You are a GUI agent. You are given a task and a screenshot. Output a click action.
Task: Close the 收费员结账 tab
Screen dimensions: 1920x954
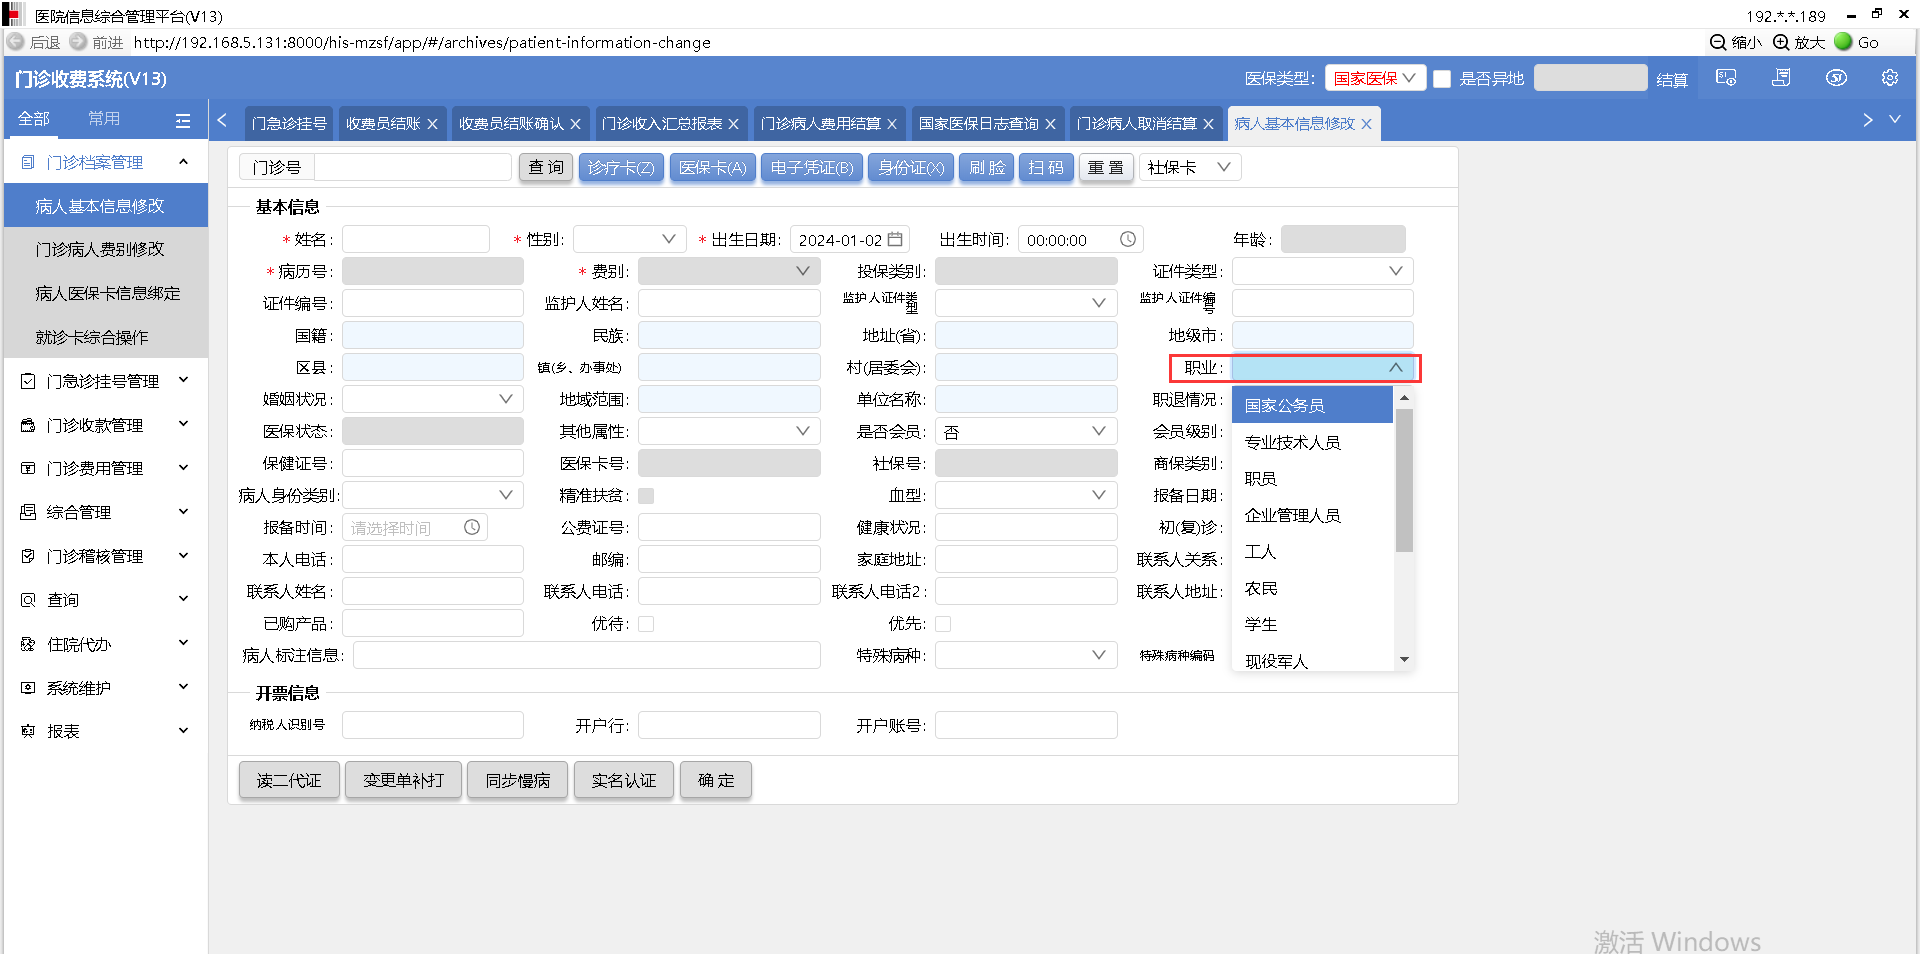pos(432,124)
